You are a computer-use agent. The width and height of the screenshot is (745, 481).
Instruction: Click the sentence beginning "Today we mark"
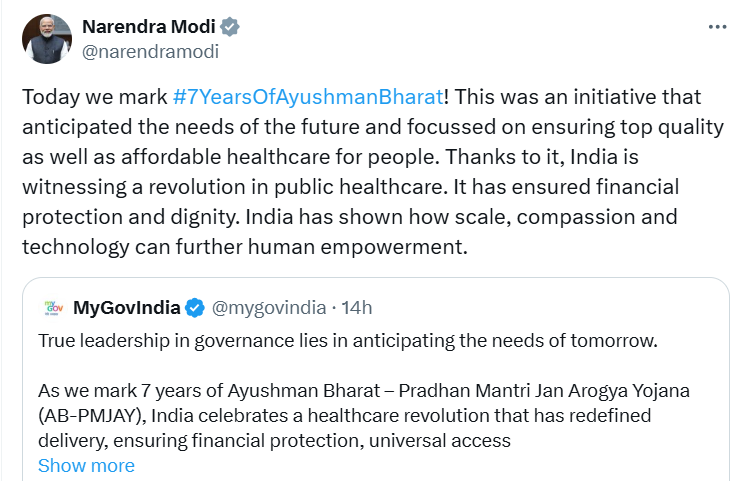pos(95,97)
